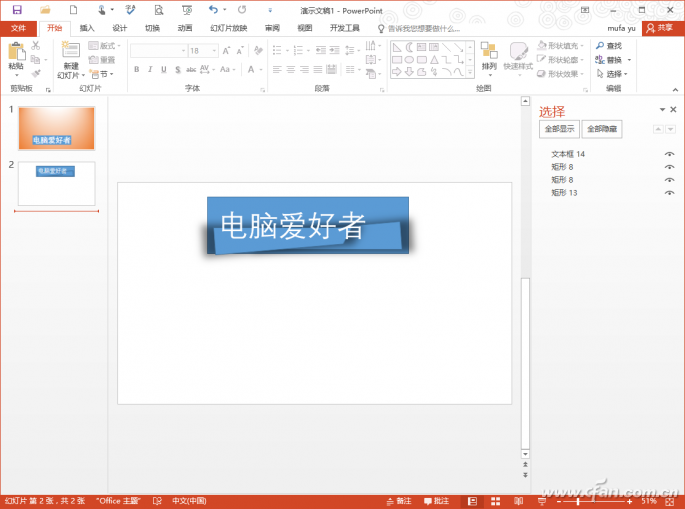Switch to Transitions (切换) tab

pos(152,28)
